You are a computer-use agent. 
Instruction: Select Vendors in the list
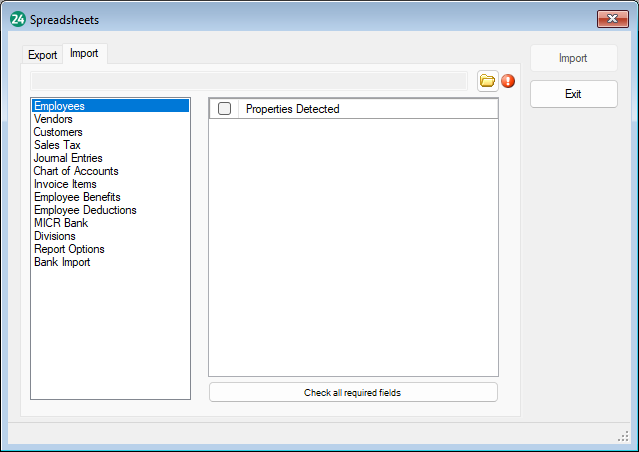coord(53,119)
